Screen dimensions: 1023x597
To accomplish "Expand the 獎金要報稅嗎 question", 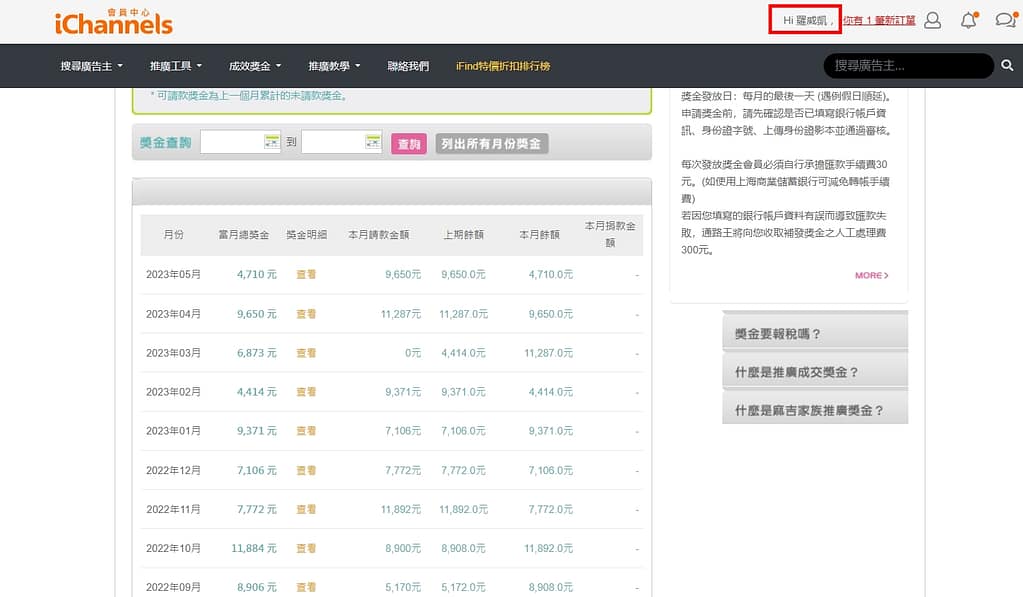I will tap(814, 335).
